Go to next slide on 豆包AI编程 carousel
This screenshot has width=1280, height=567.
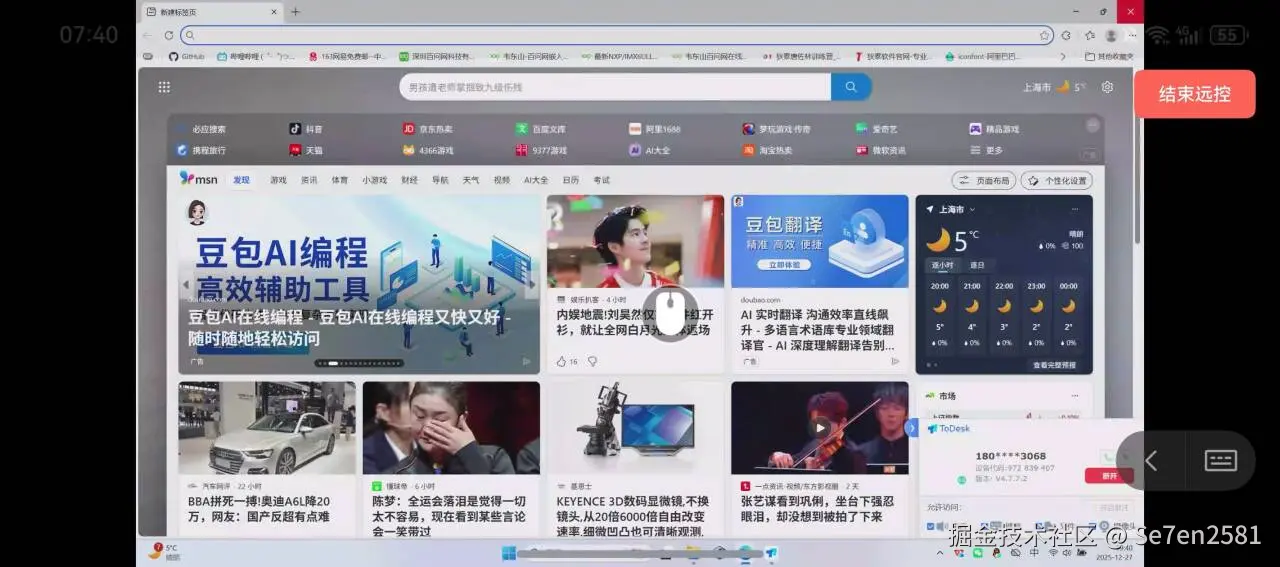pos(533,284)
